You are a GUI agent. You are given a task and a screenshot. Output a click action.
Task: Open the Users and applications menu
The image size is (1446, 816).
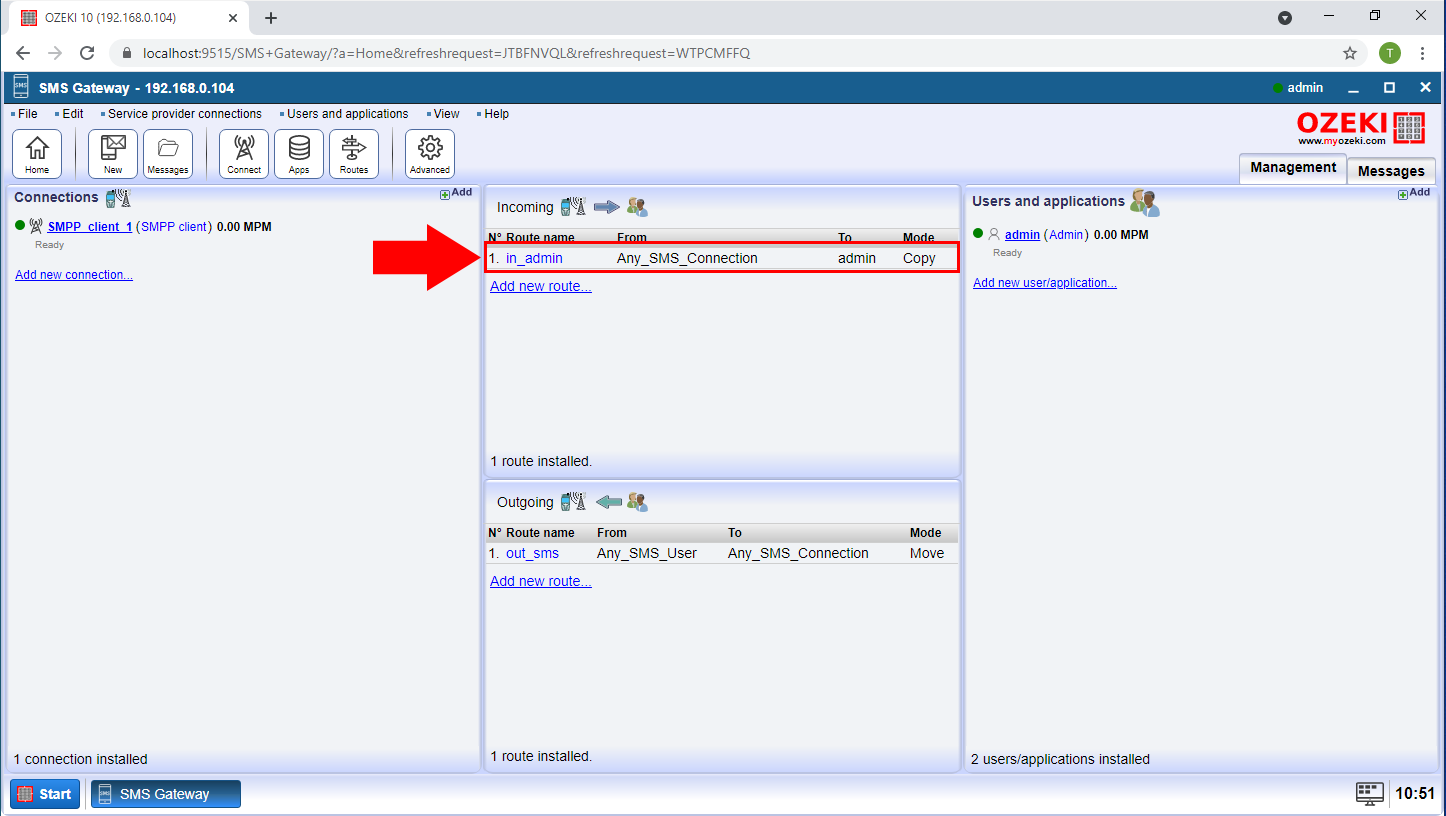[347, 114]
